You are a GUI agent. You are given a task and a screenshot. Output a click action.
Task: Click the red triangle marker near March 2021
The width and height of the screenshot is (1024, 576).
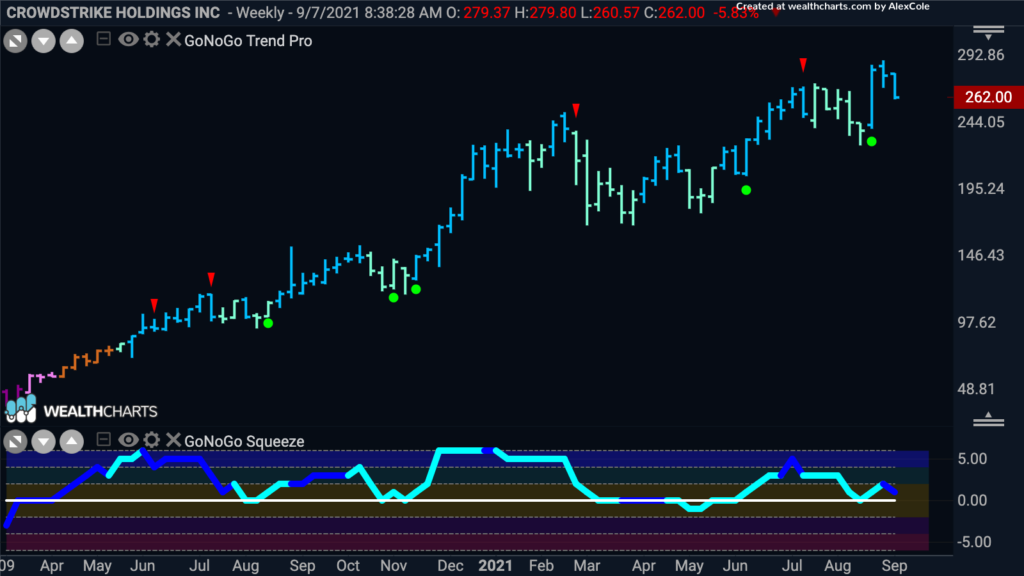(576, 110)
